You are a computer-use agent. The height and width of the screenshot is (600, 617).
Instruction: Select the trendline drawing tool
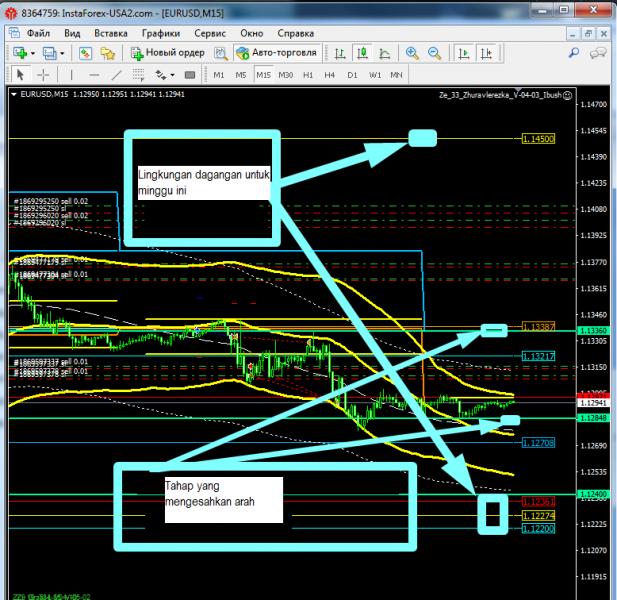117,74
